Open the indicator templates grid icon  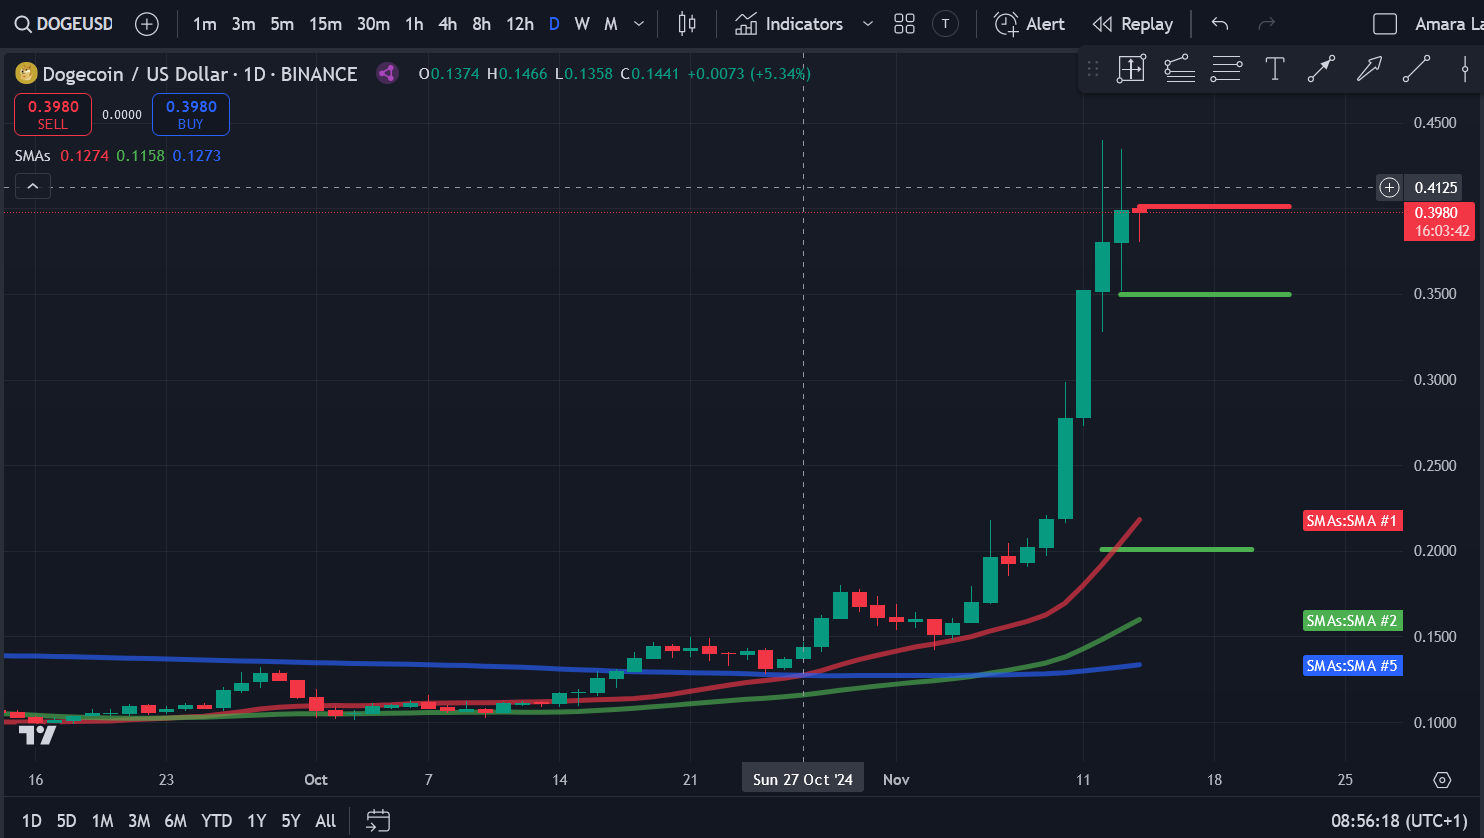click(905, 24)
